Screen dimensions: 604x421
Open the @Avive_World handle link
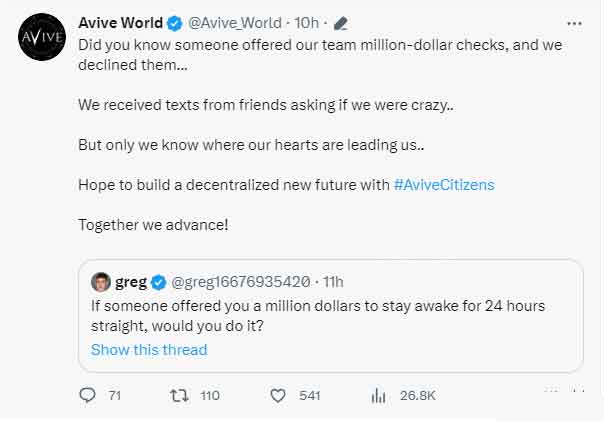tap(234, 23)
